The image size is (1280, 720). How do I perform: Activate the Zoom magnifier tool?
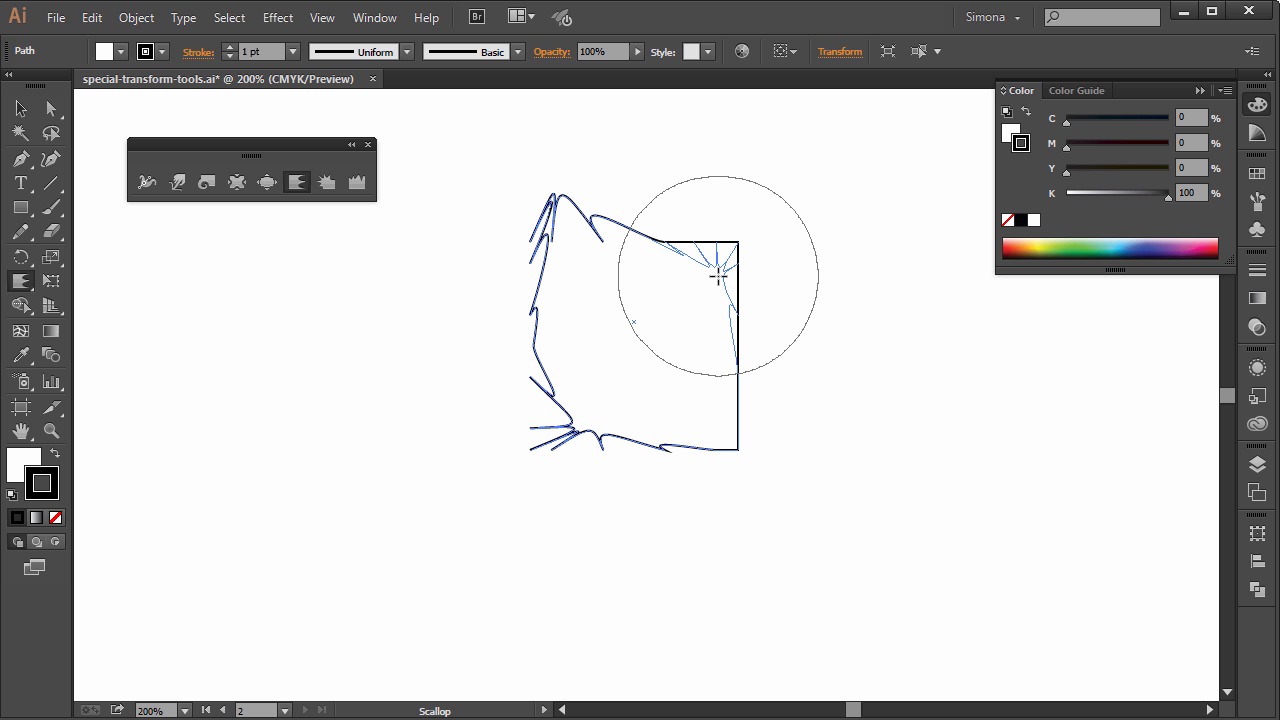coord(51,431)
